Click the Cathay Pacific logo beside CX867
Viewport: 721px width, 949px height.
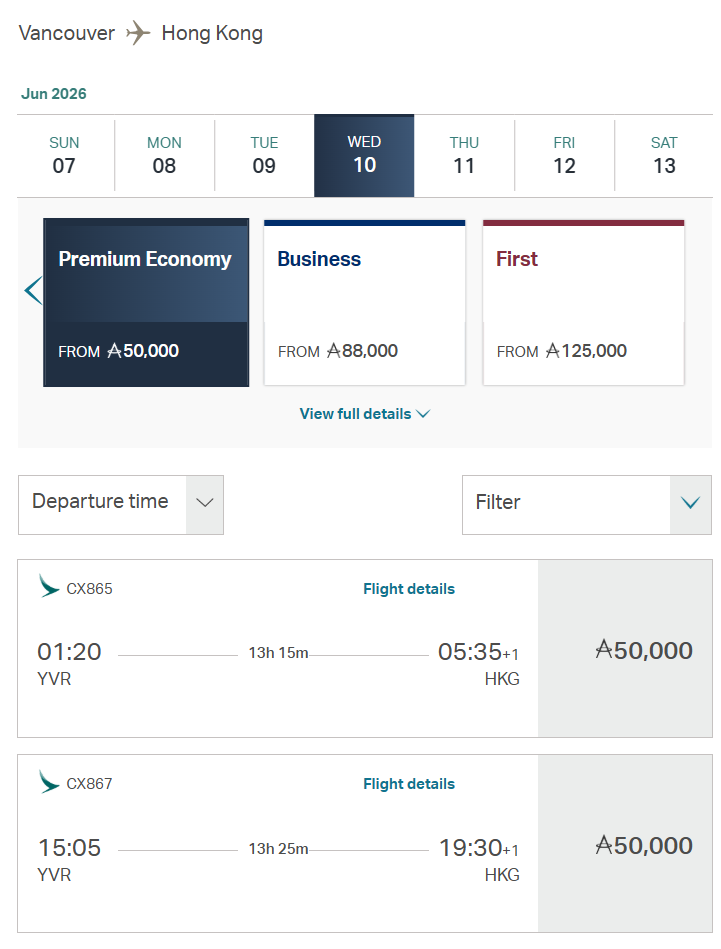[x=49, y=782]
